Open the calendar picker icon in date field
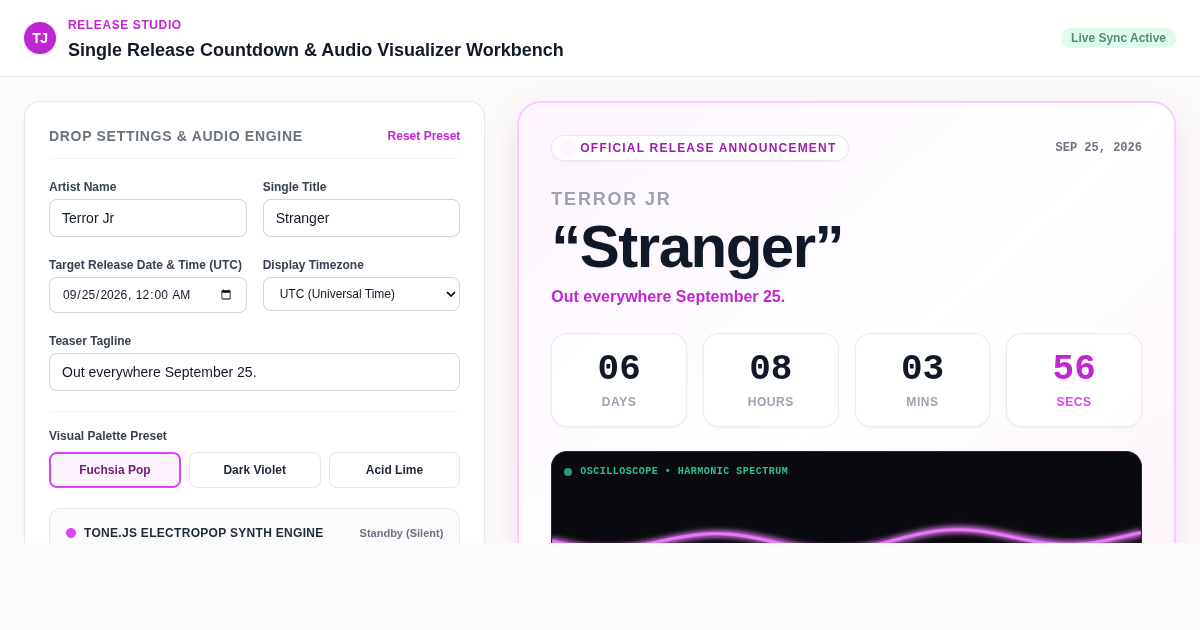This screenshot has width=1200, height=630. coord(226,295)
